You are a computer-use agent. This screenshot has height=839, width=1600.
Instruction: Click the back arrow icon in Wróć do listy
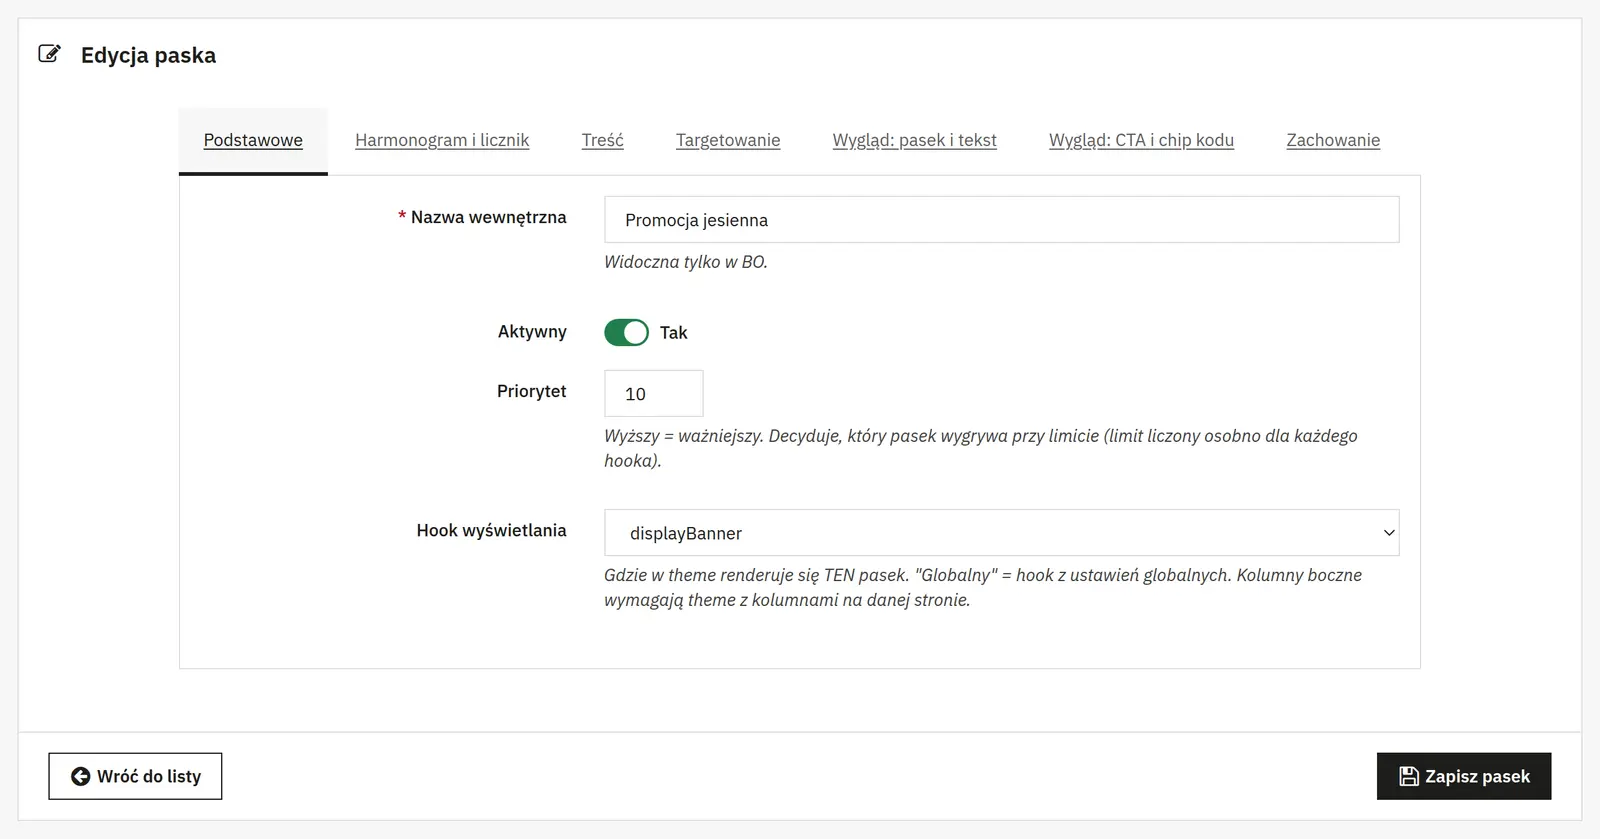tap(80, 776)
